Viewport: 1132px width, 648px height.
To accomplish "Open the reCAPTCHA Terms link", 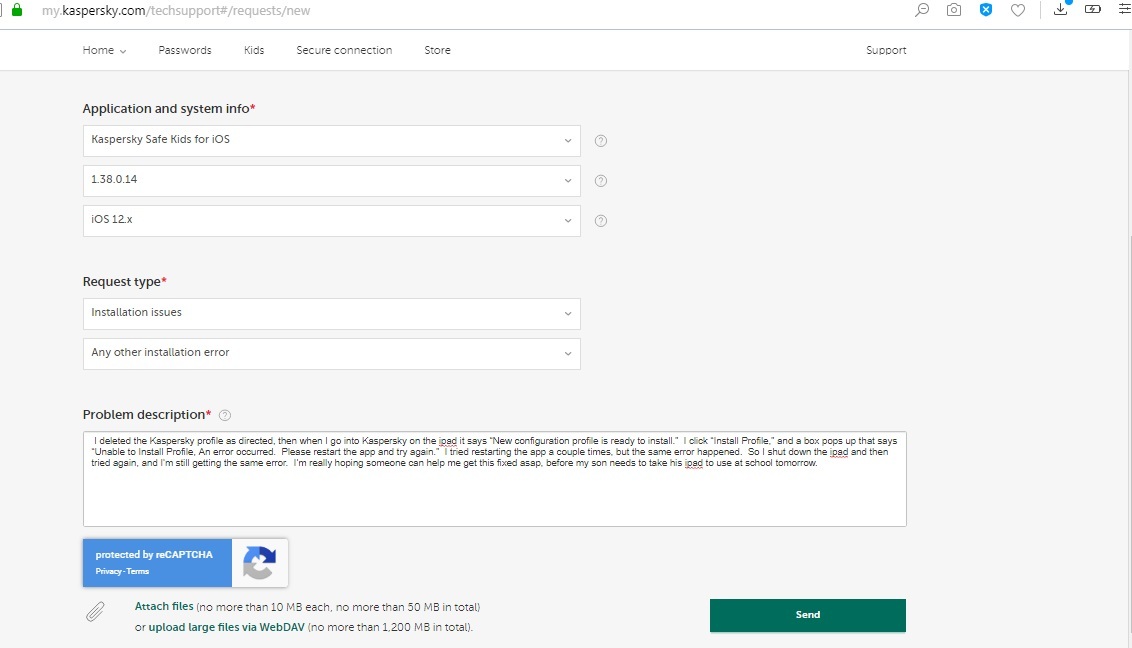I will (x=137, y=571).
